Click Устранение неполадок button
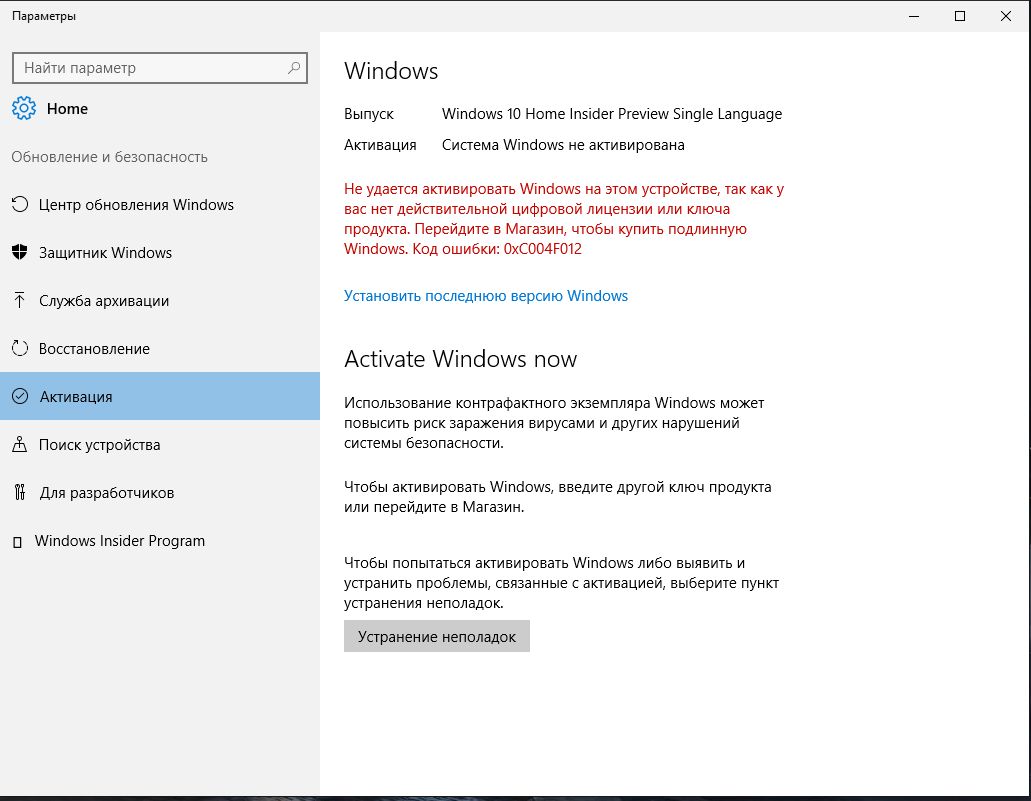The width and height of the screenshot is (1031, 801). tap(437, 636)
